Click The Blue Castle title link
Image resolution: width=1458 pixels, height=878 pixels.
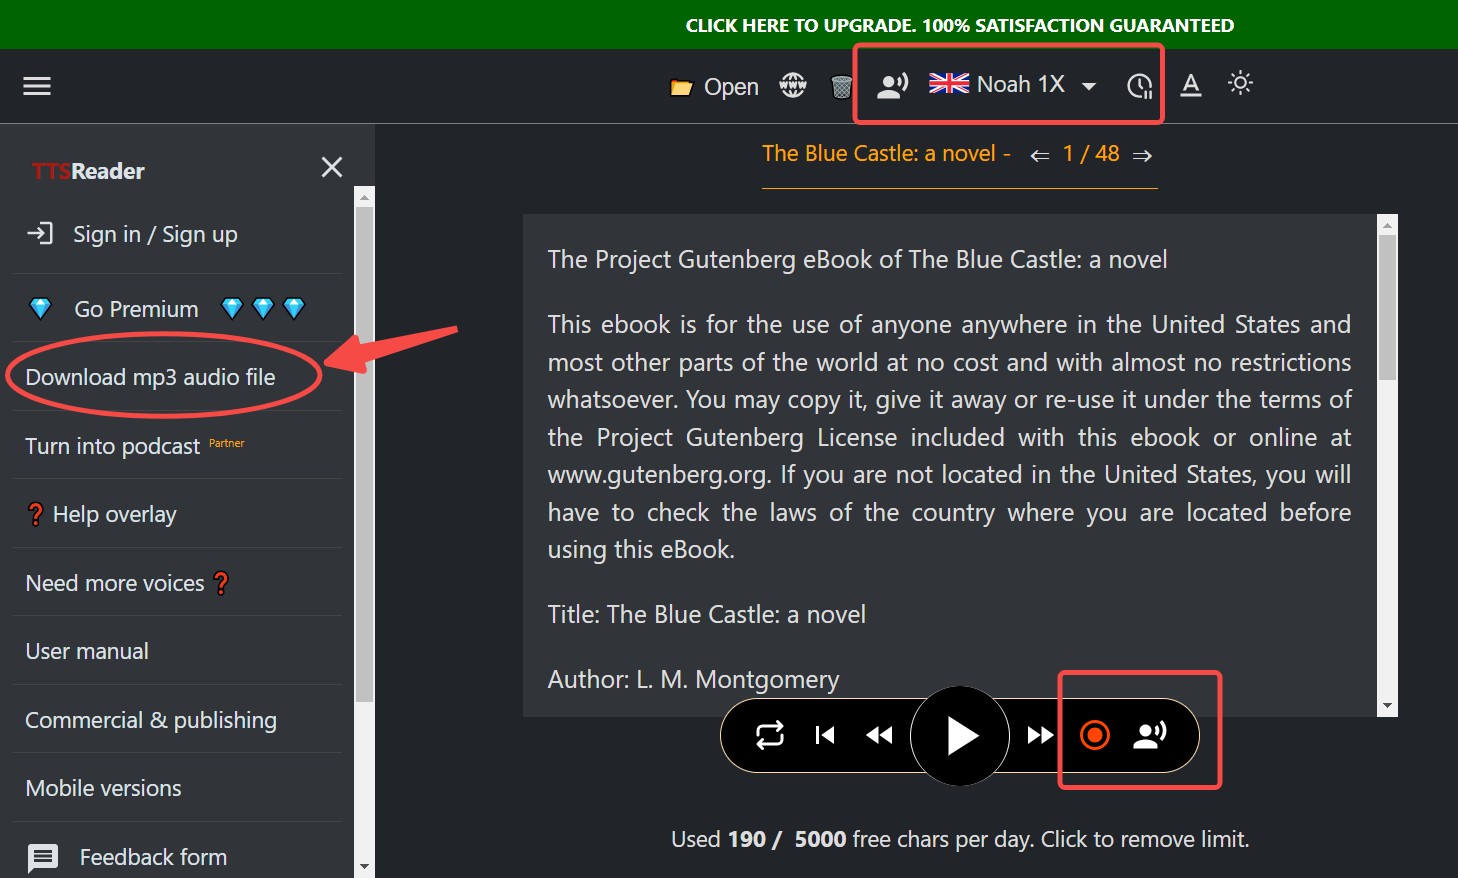click(x=879, y=153)
